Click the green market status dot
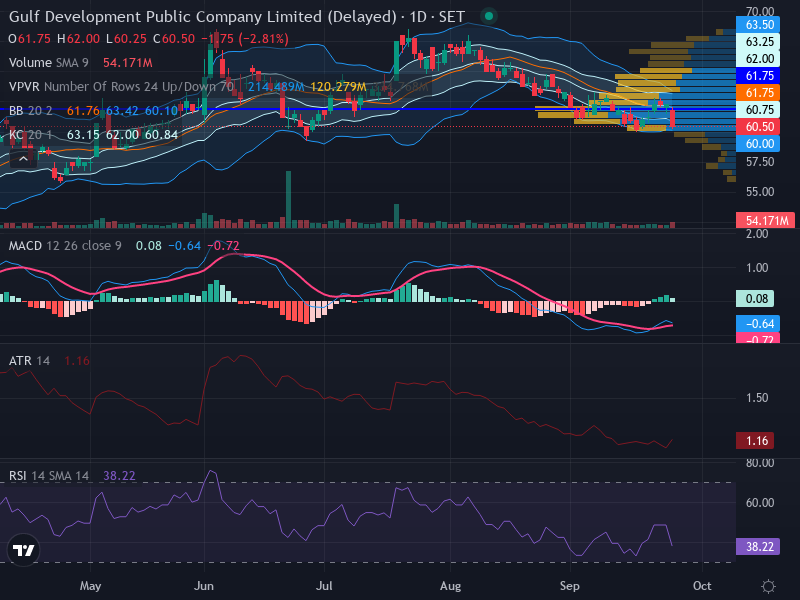This screenshot has width=800, height=600. pyautogui.click(x=489, y=16)
